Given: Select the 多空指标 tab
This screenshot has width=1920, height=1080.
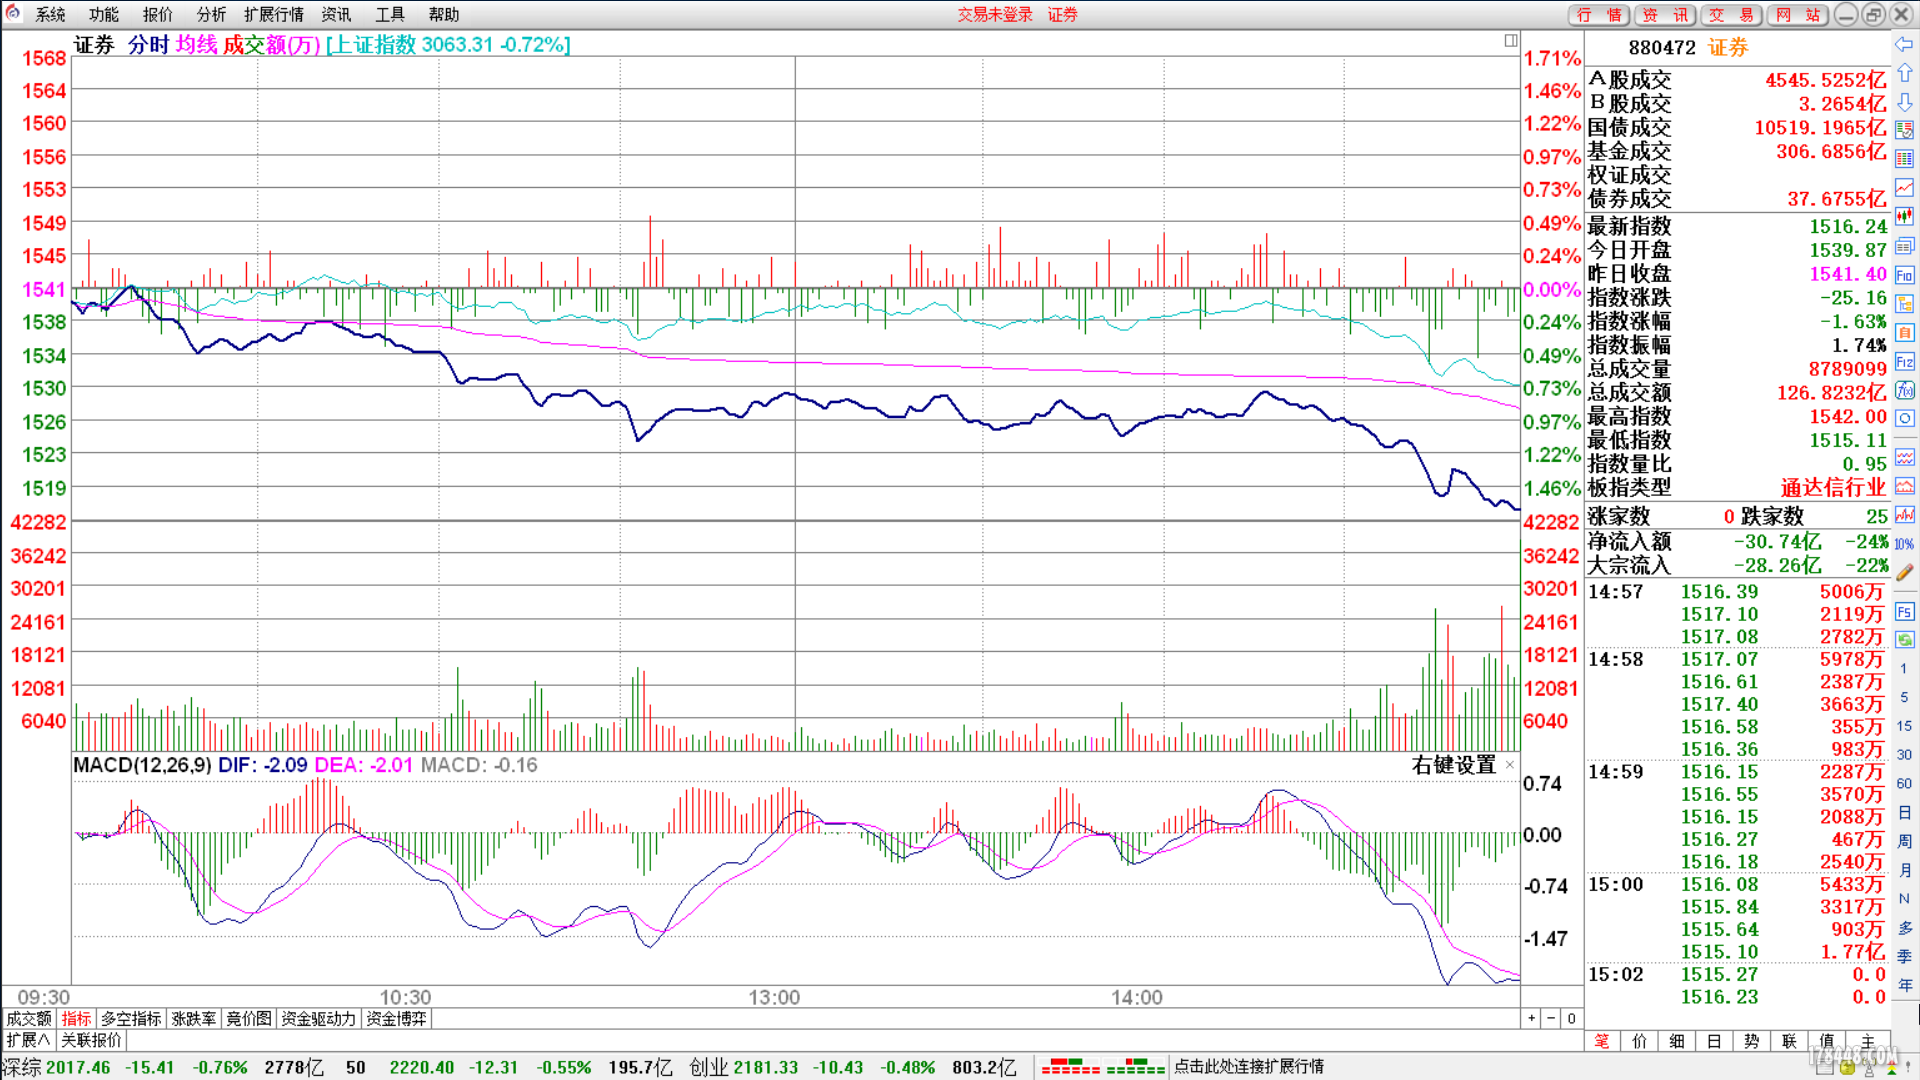Looking at the screenshot, I should click(131, 1018).
